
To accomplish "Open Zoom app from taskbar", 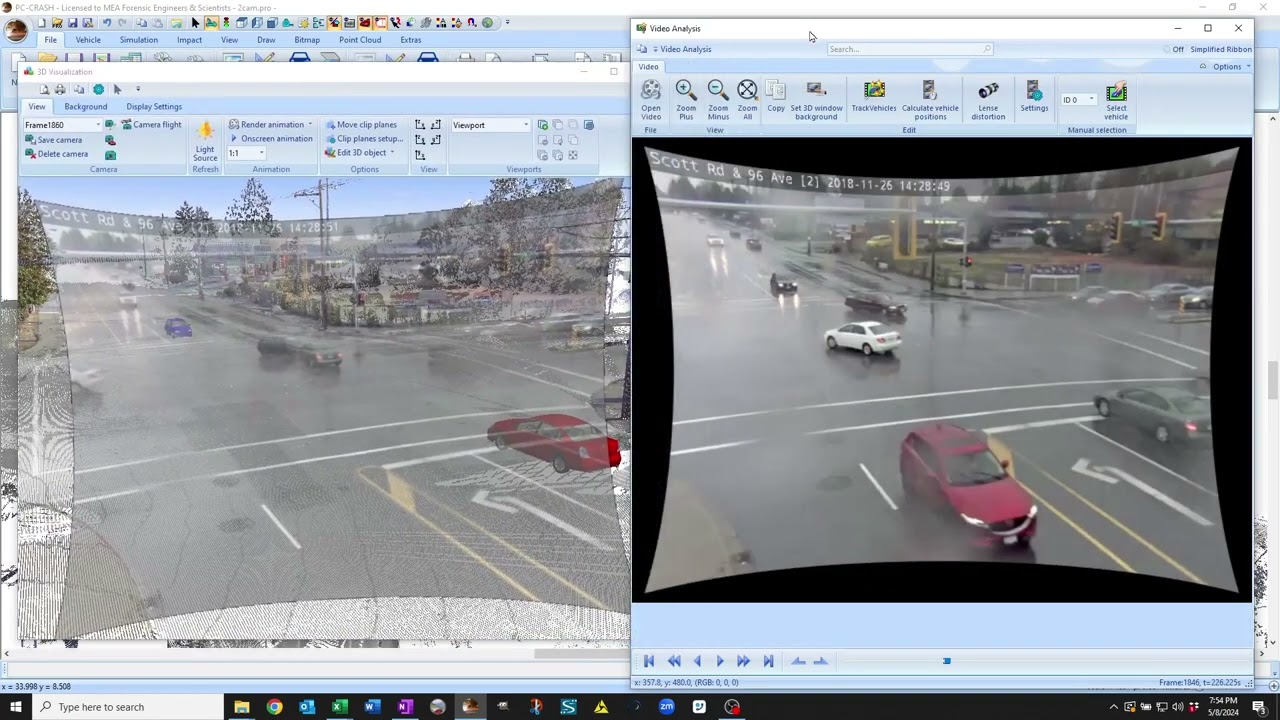I will tap(666, 707).
